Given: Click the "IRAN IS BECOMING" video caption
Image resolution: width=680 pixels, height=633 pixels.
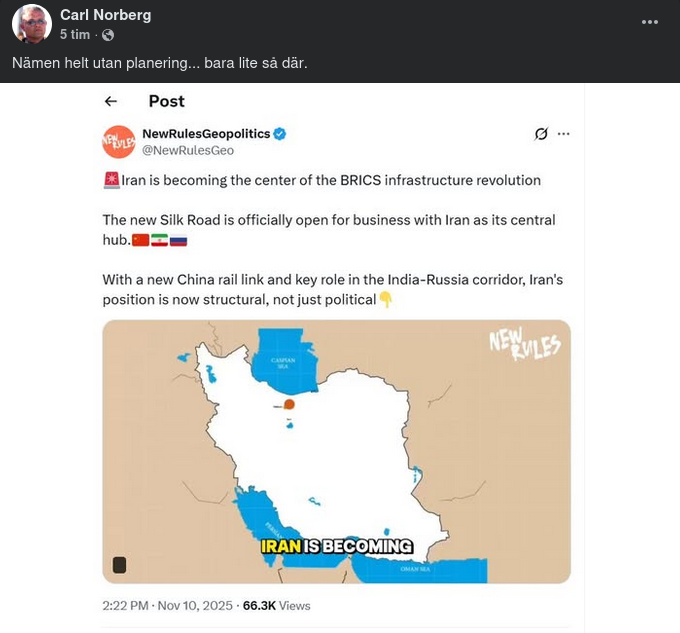Looking at the screenshot, I should (337, 546).
